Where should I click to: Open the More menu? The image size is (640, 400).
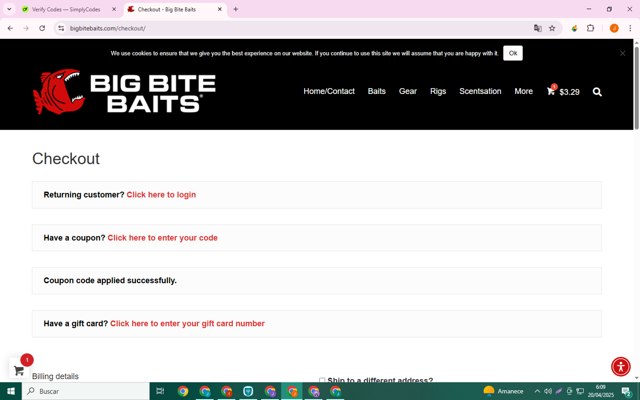click(x=523, y=91)
